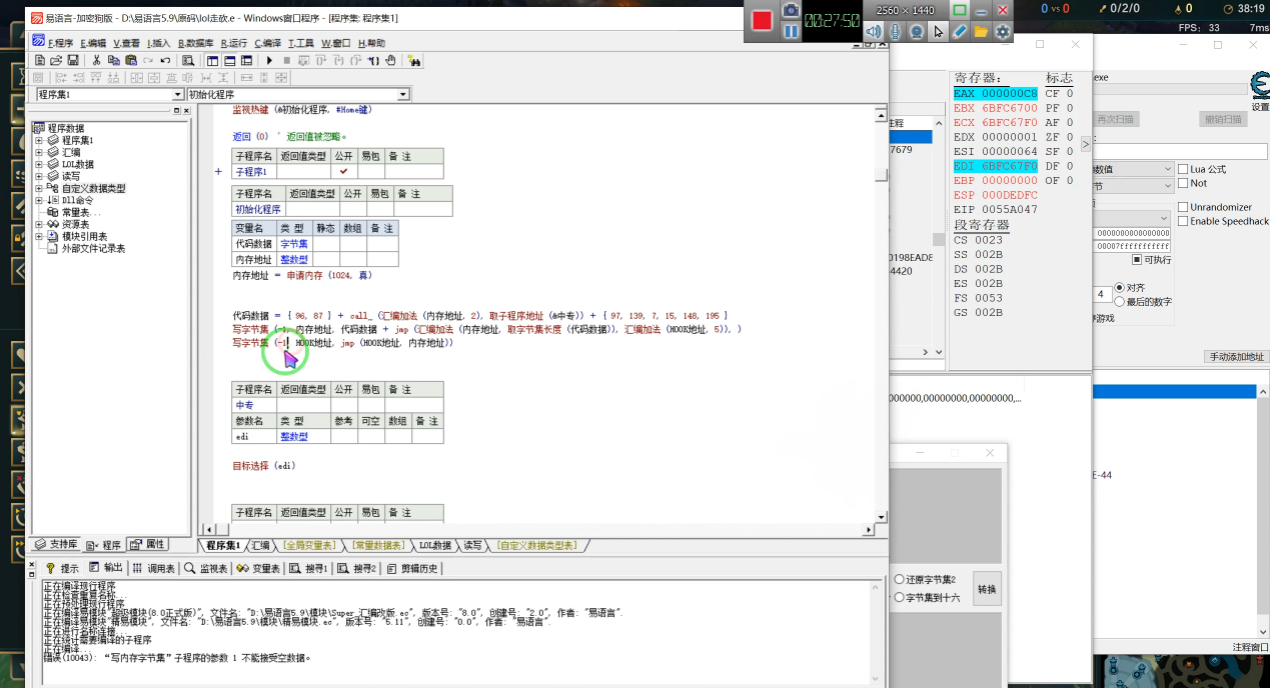
Task: Click the camera snapshot icon on the recorder
Action: point(791,10)
